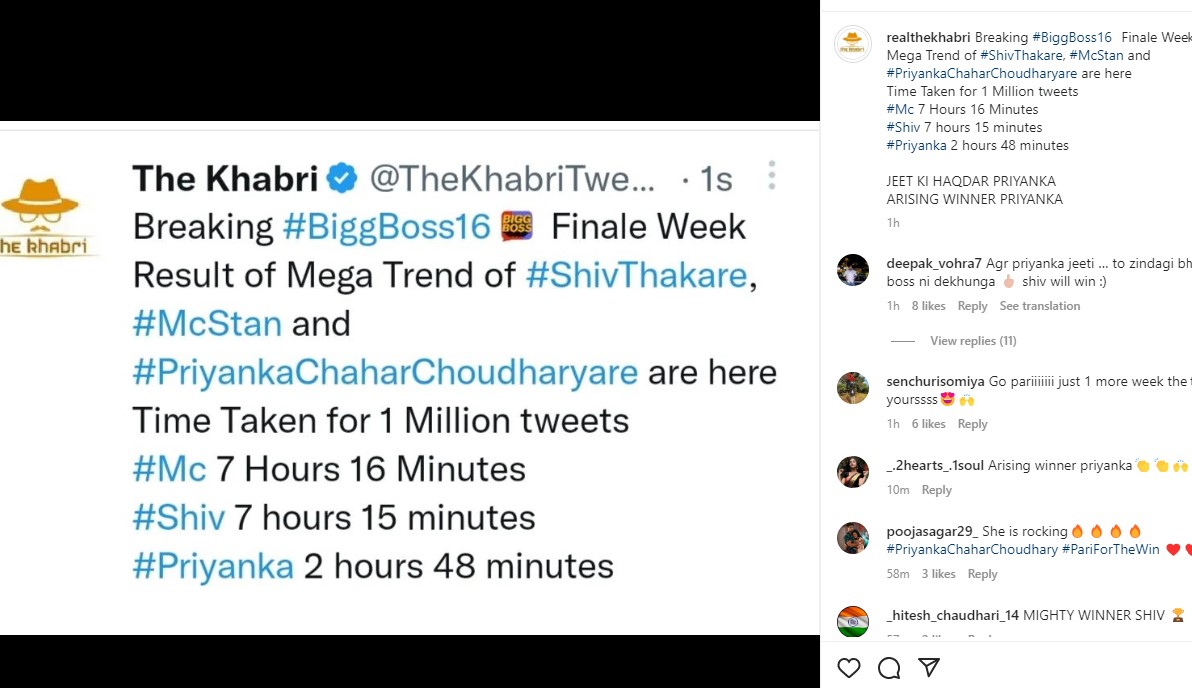1192x688 pixels.
Task: Reply to _.2hearts_.1soul's comment
Action: [x=936, y=490]
